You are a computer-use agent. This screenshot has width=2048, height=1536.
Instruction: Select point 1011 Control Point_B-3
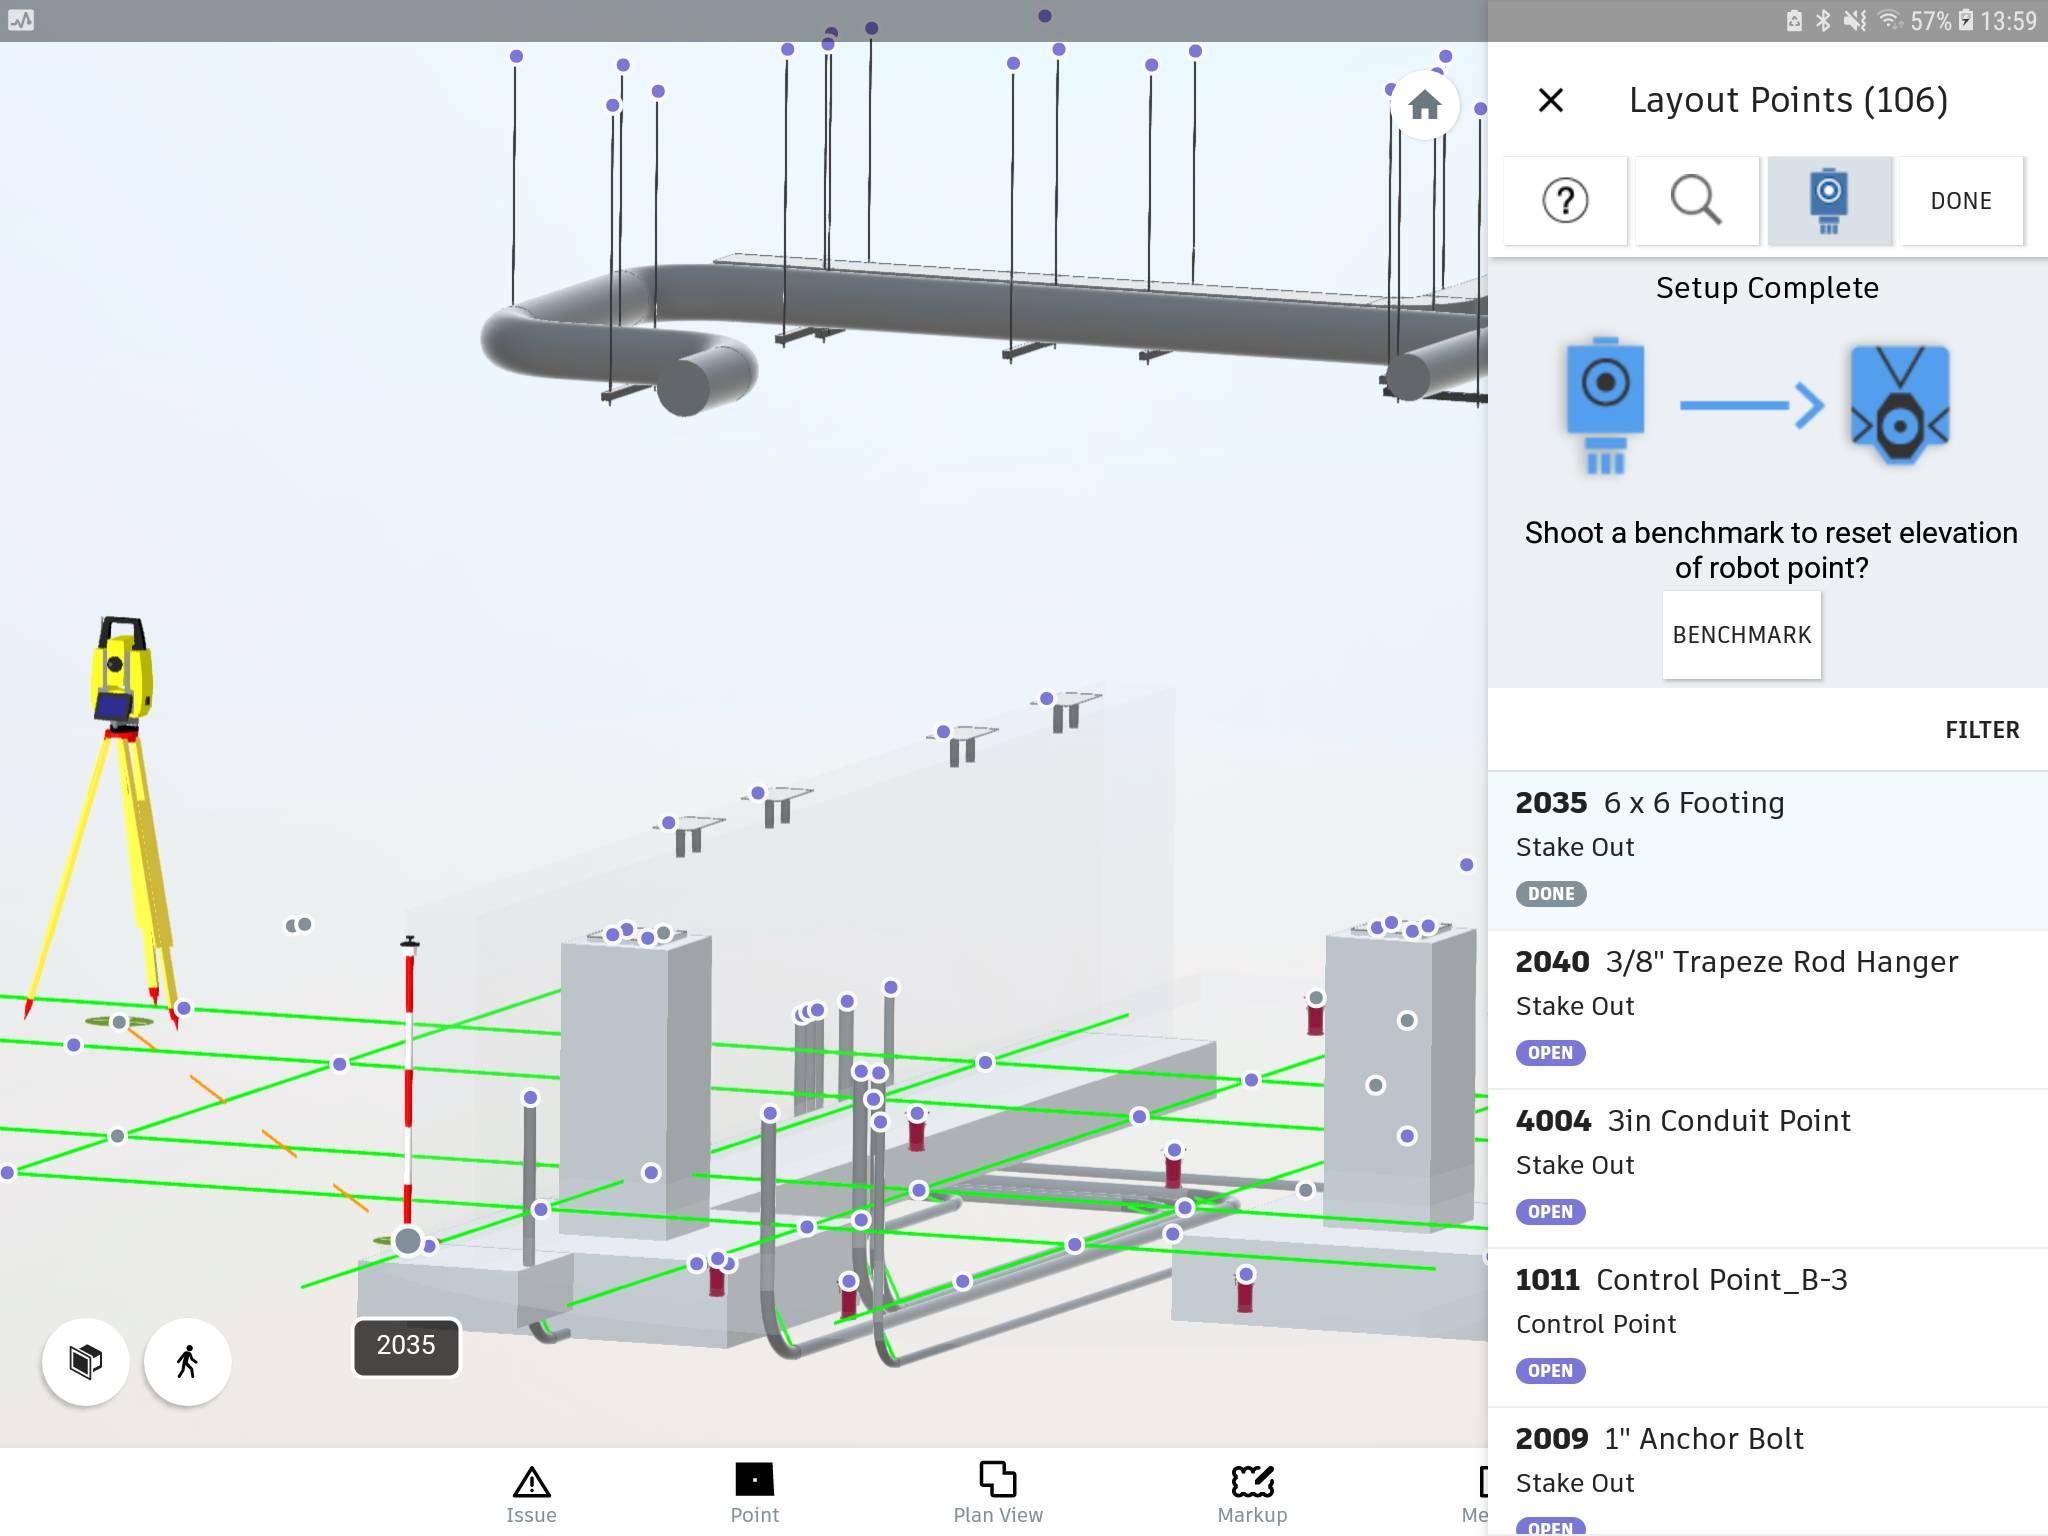pyautogui.click(x=1768, y=1327)
